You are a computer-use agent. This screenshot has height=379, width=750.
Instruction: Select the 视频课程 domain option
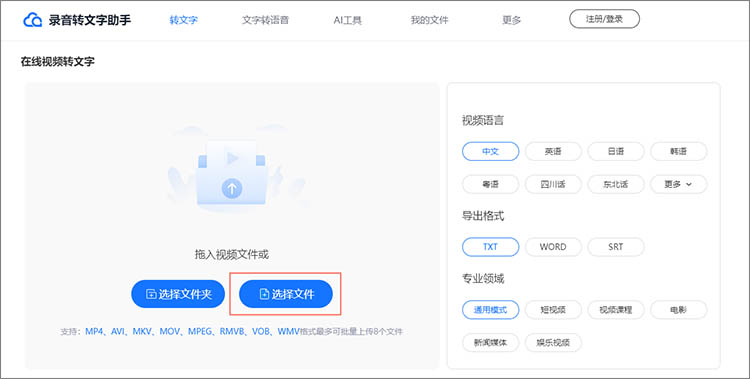616,310
